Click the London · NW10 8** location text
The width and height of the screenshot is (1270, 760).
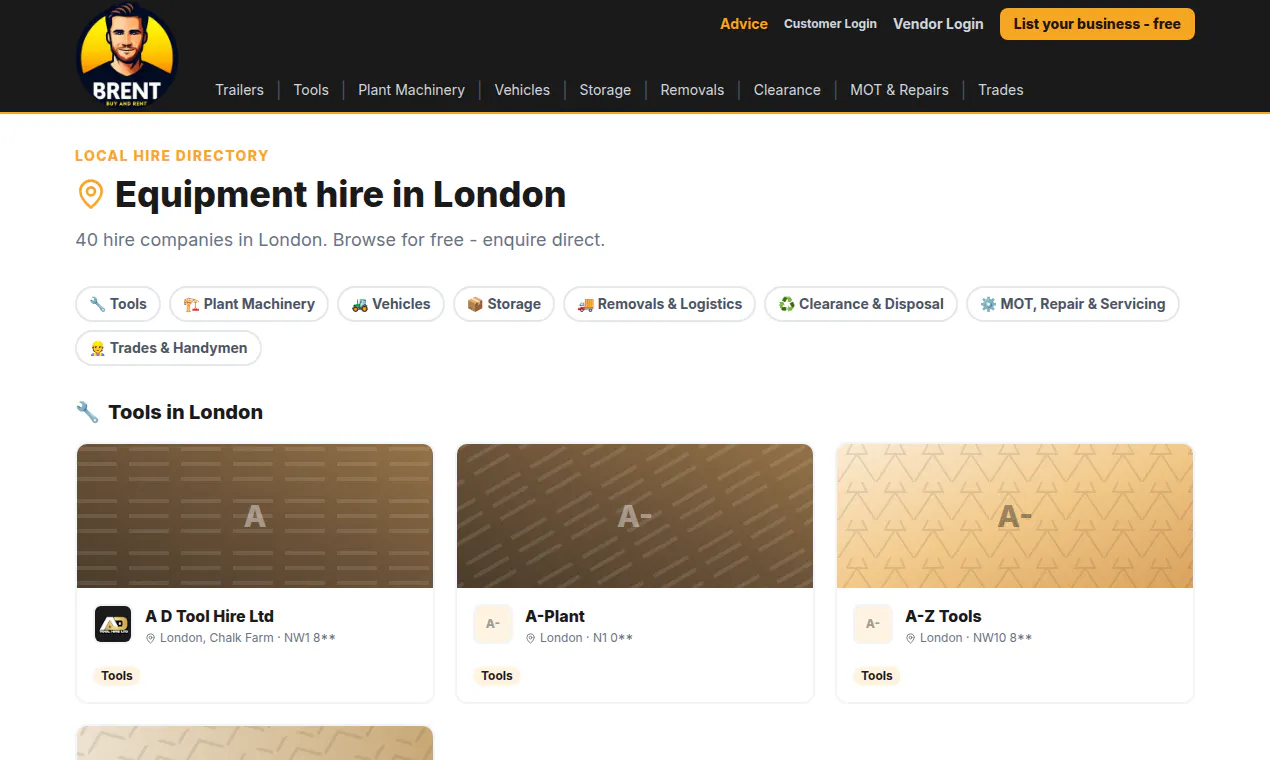click(976, 638)
